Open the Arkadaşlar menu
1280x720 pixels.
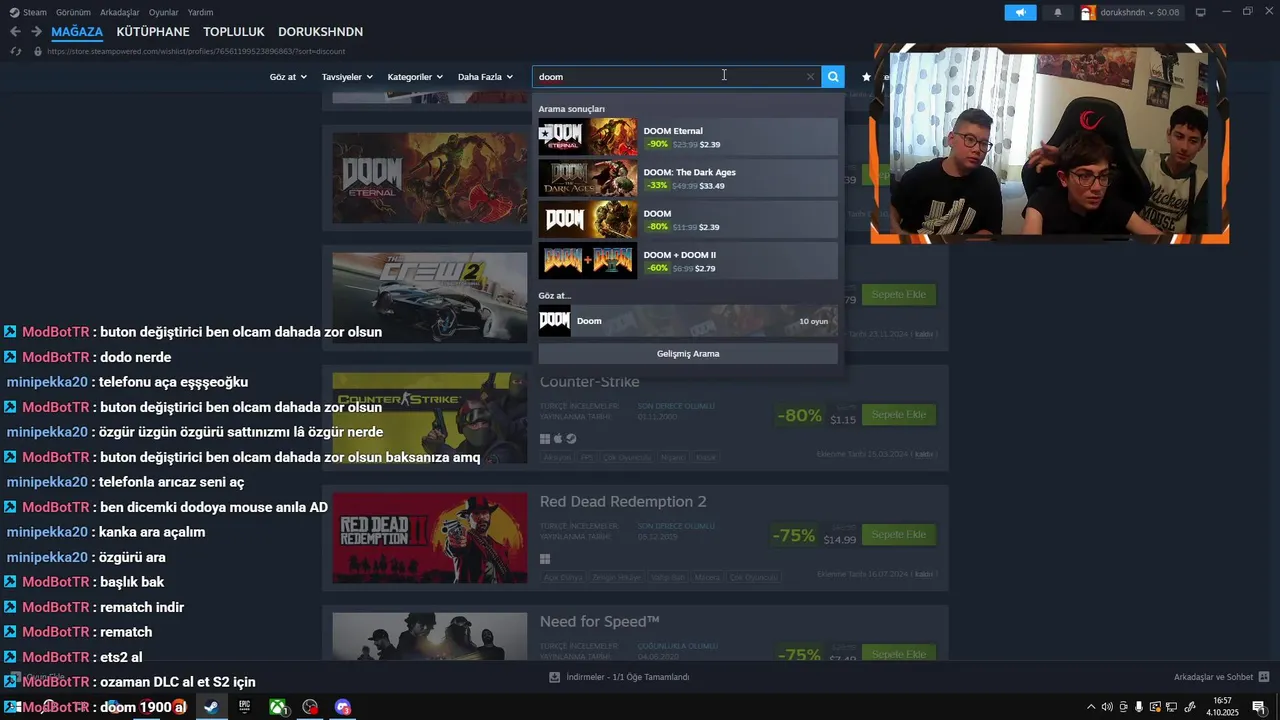(120, 12)
